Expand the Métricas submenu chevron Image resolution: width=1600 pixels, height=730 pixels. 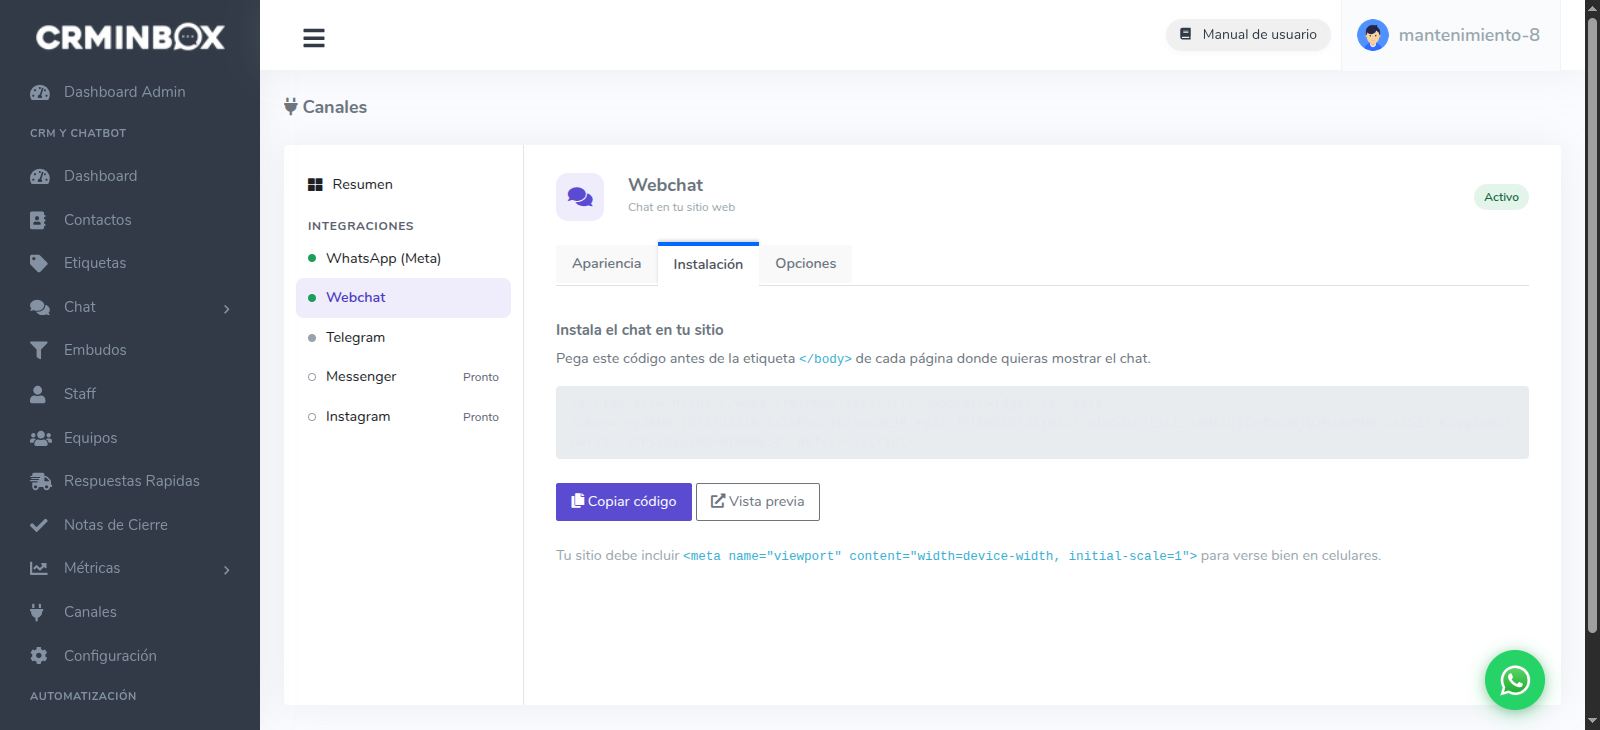pos(227,570)
